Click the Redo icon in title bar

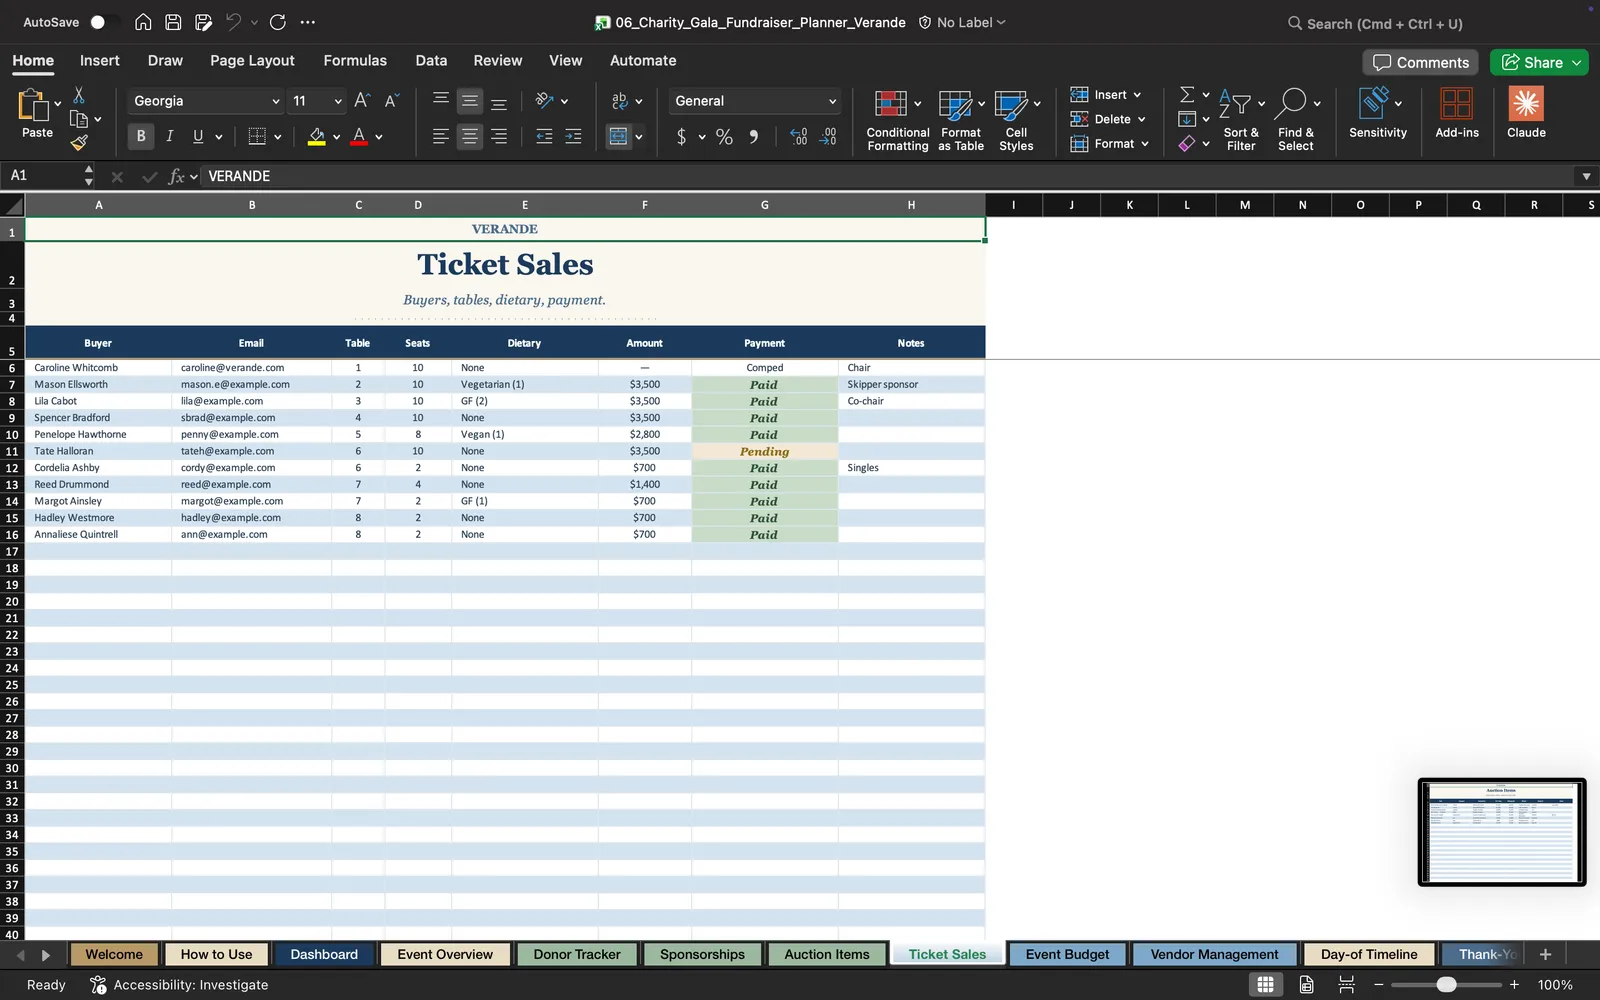pos(278,22)
